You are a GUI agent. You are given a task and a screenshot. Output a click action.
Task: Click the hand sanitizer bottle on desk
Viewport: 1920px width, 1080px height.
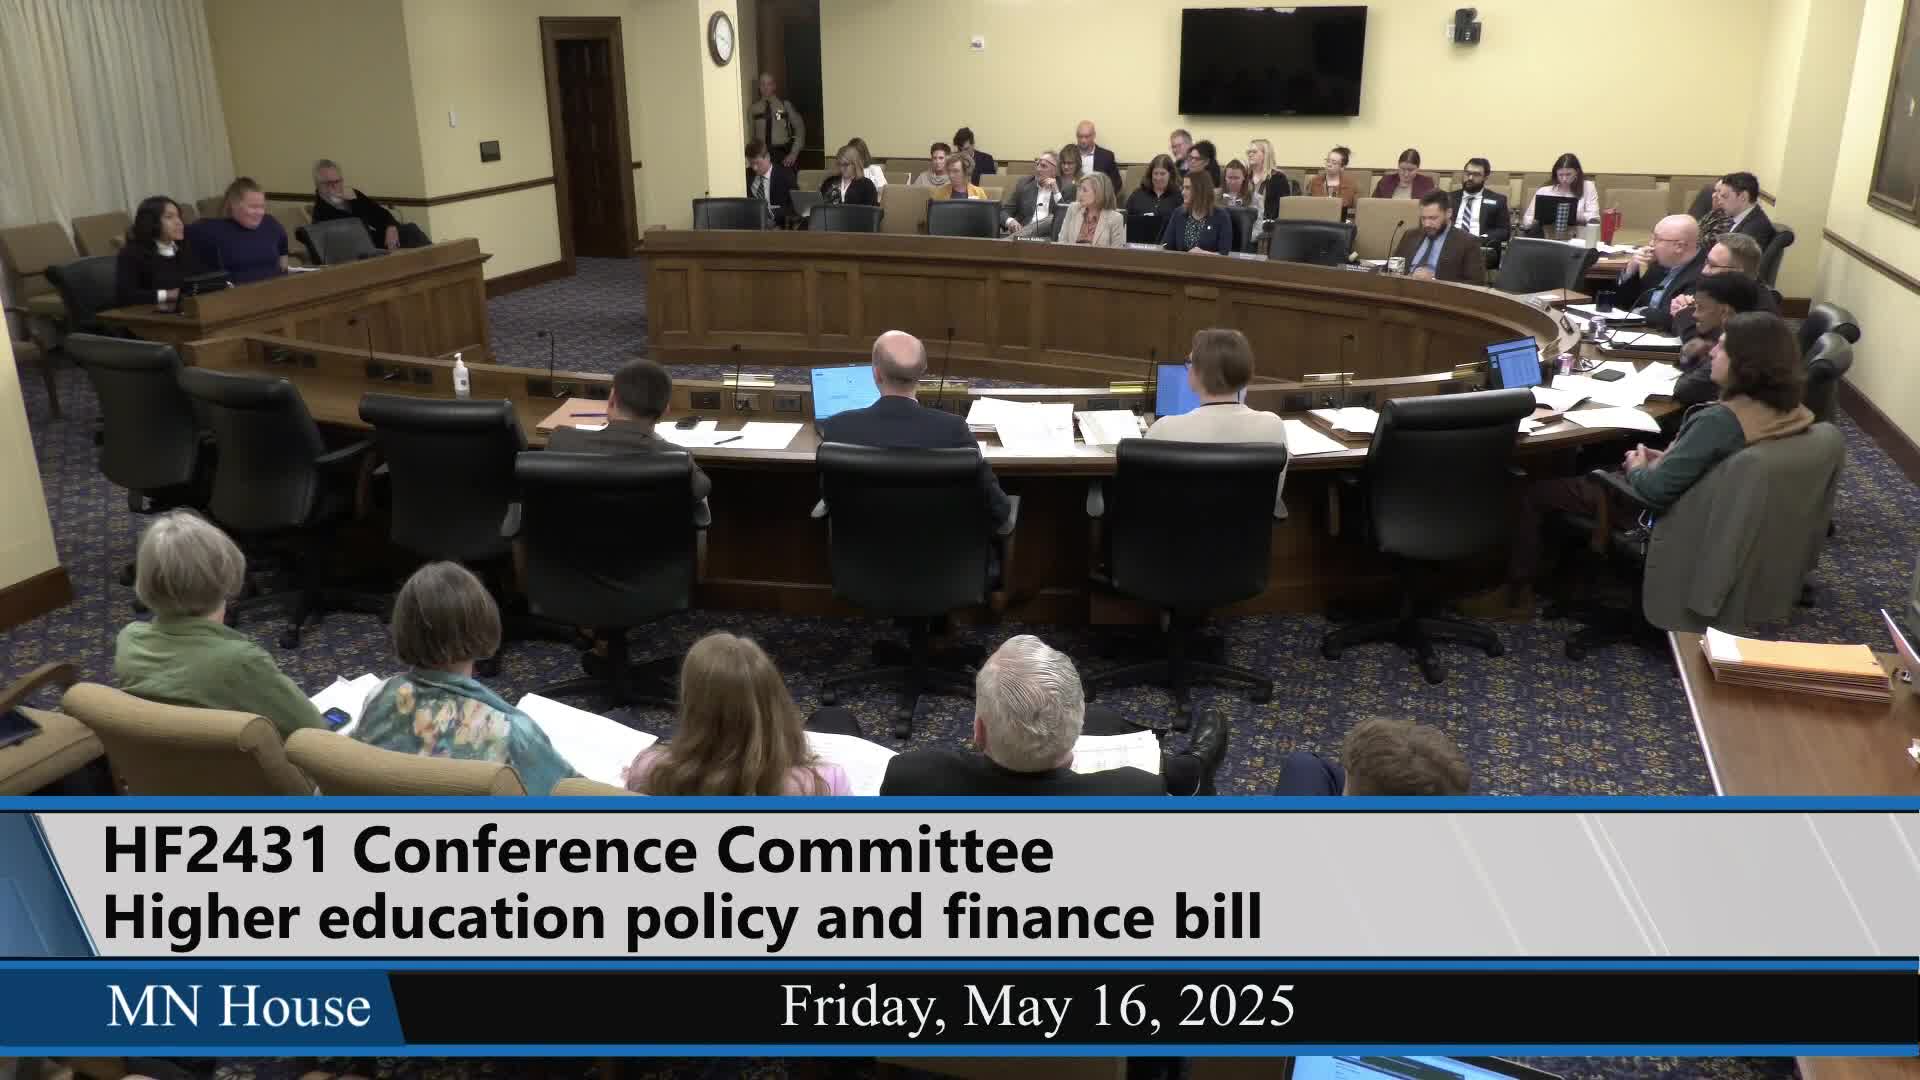tap(461, 377)
